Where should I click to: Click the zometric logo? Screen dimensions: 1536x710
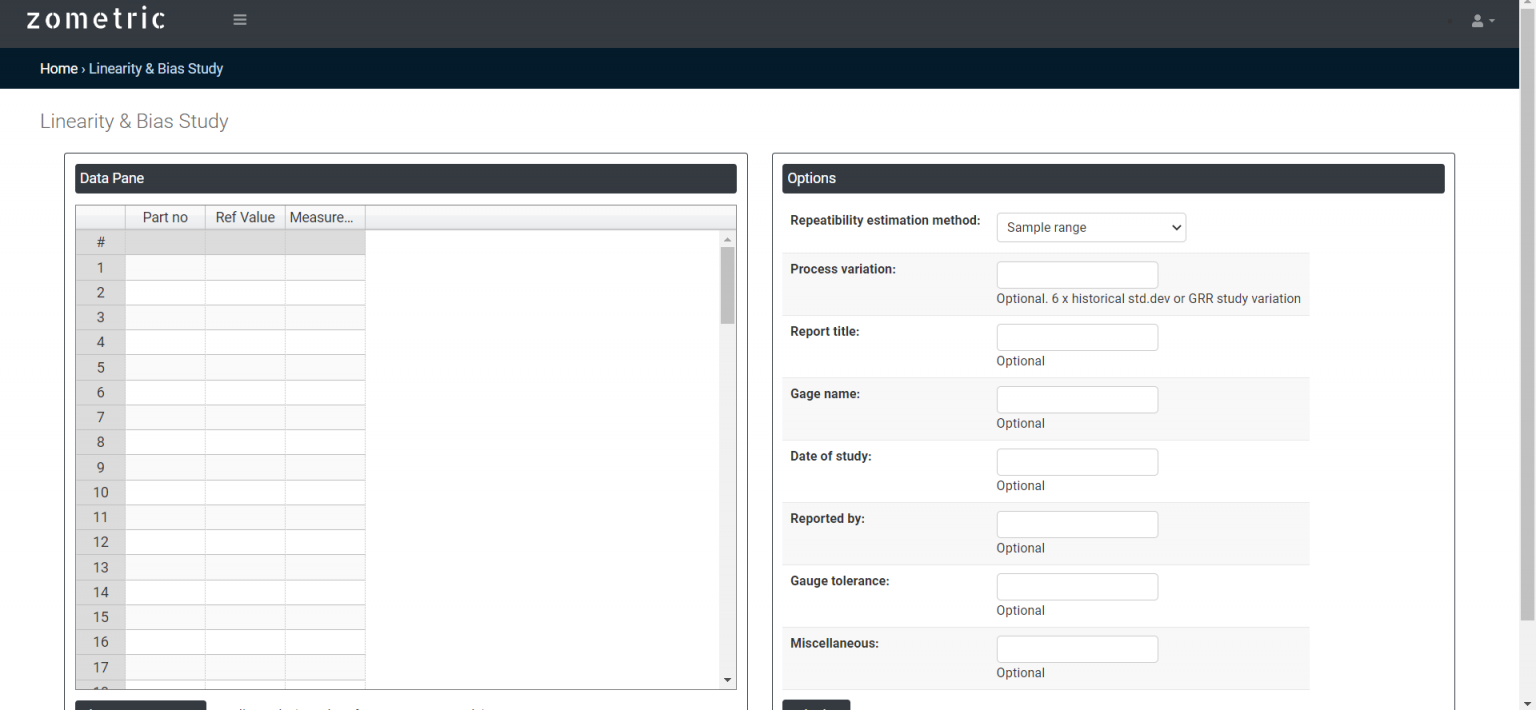(x=95, y=19)
